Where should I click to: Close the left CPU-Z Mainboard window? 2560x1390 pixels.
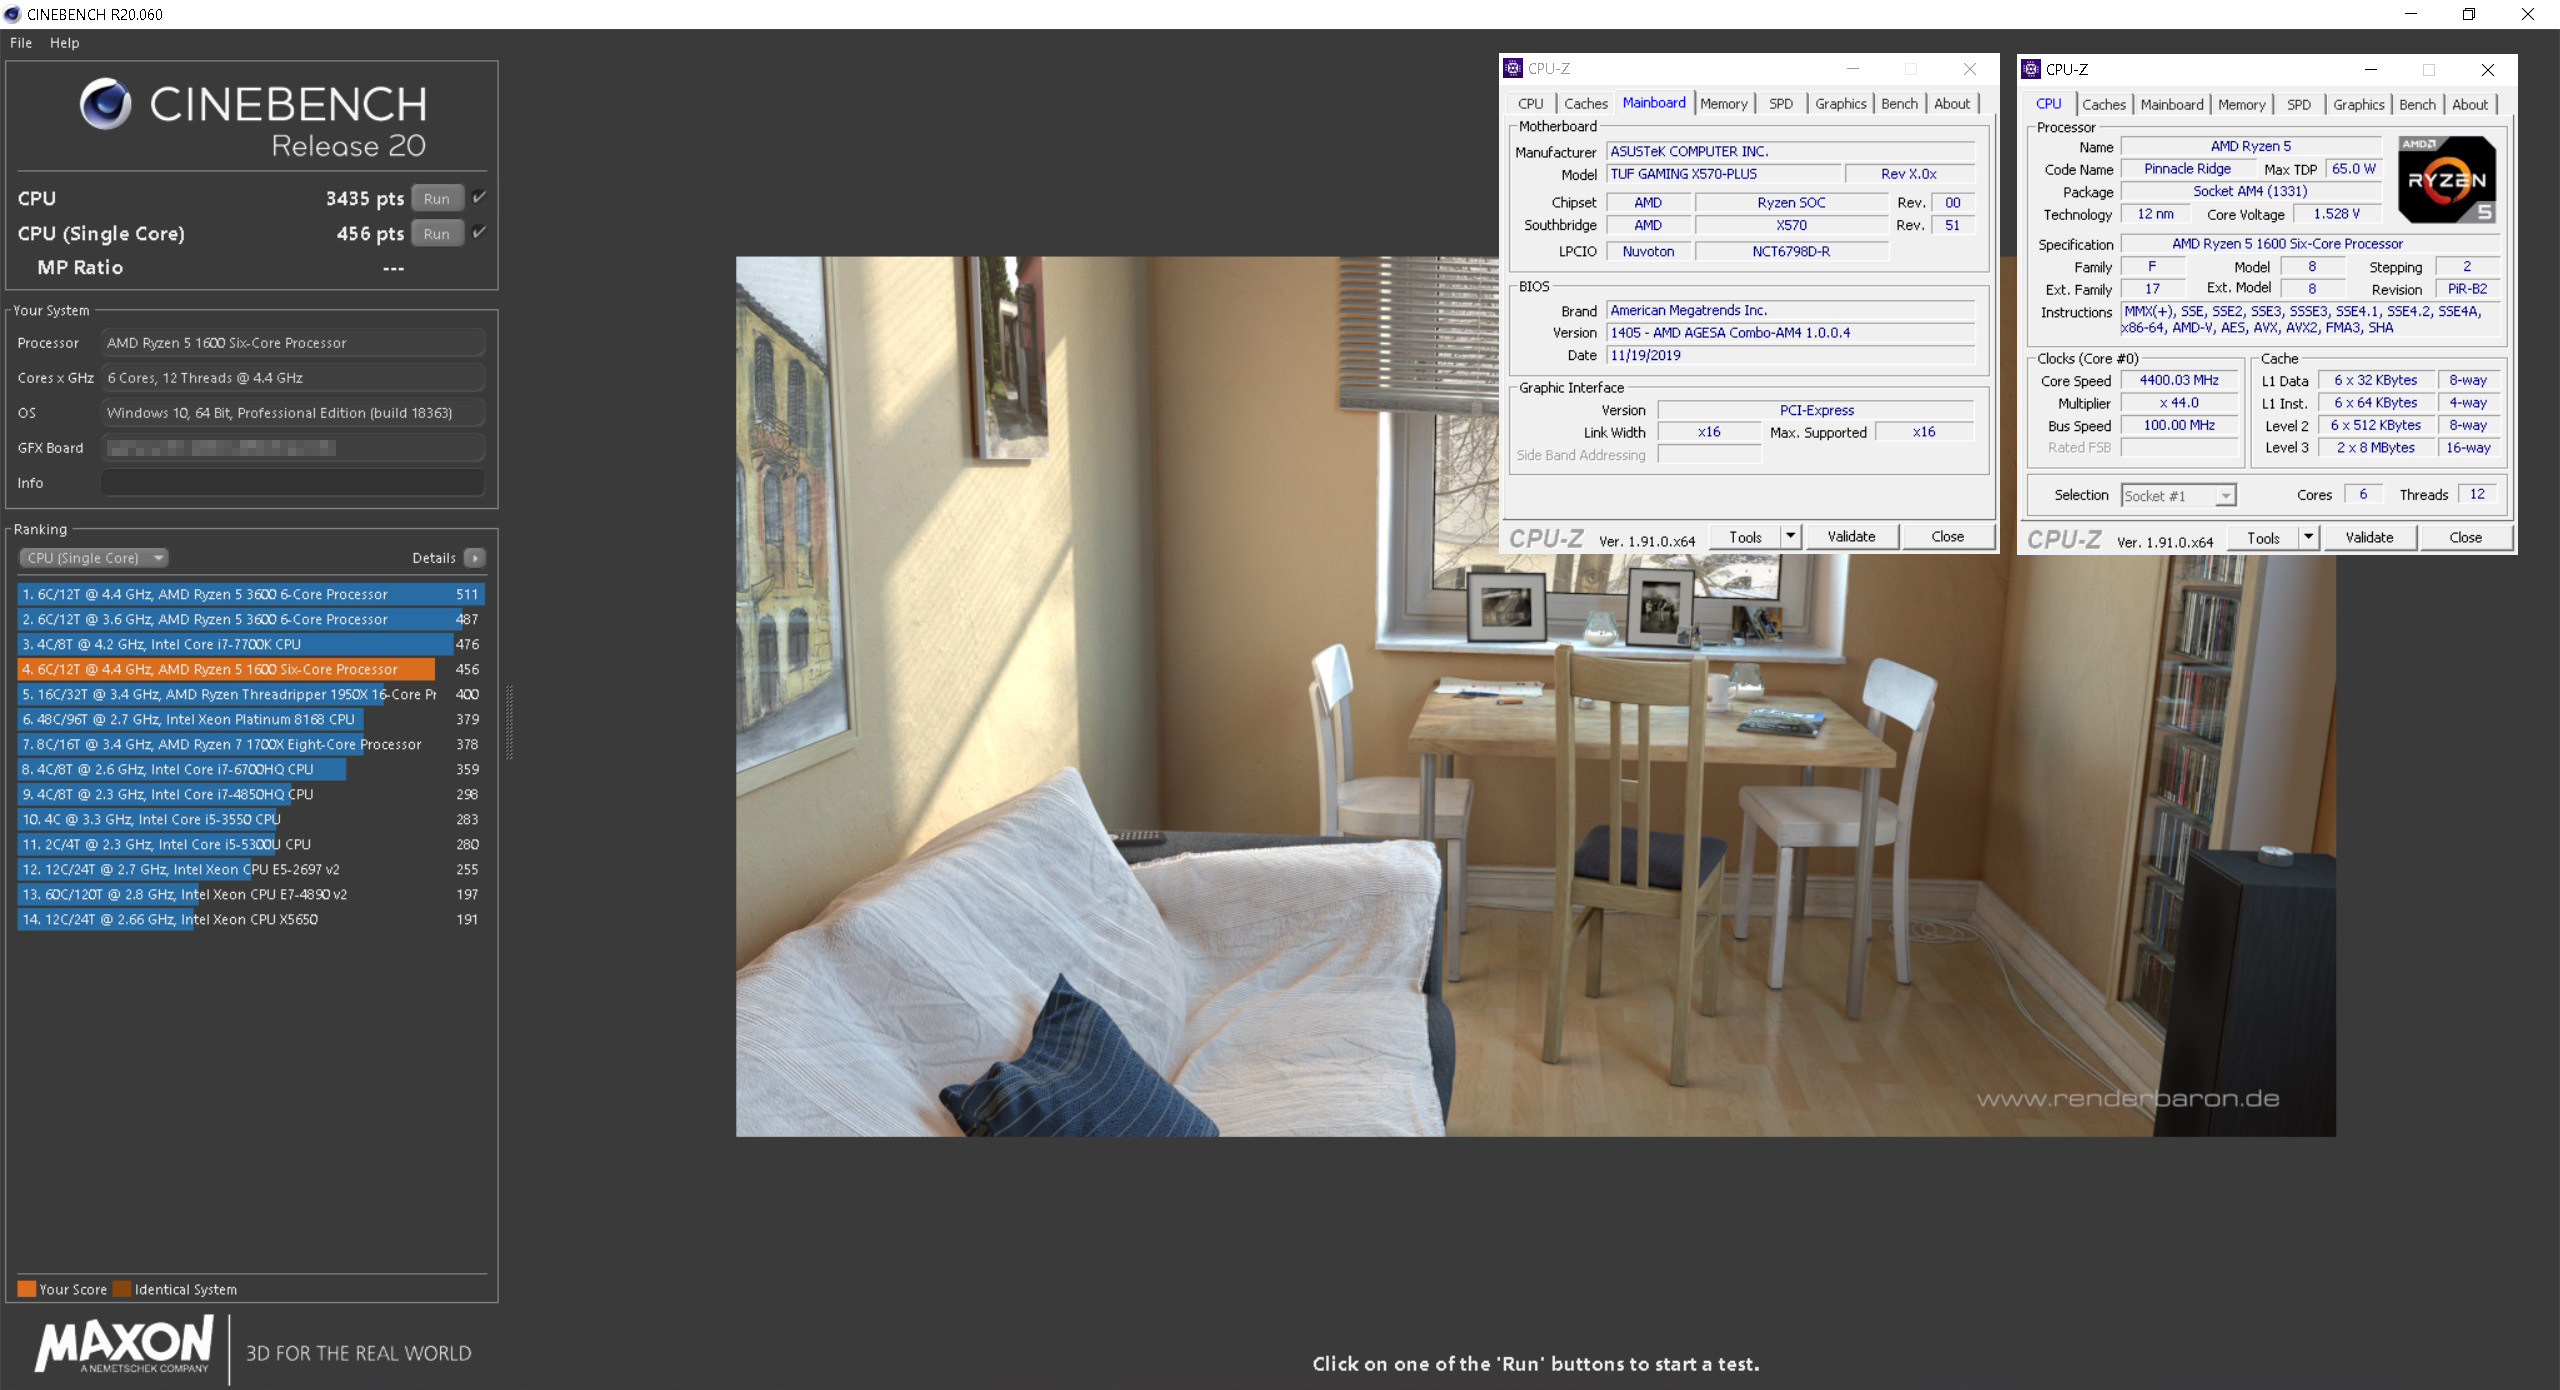(x=1969, y=69)
